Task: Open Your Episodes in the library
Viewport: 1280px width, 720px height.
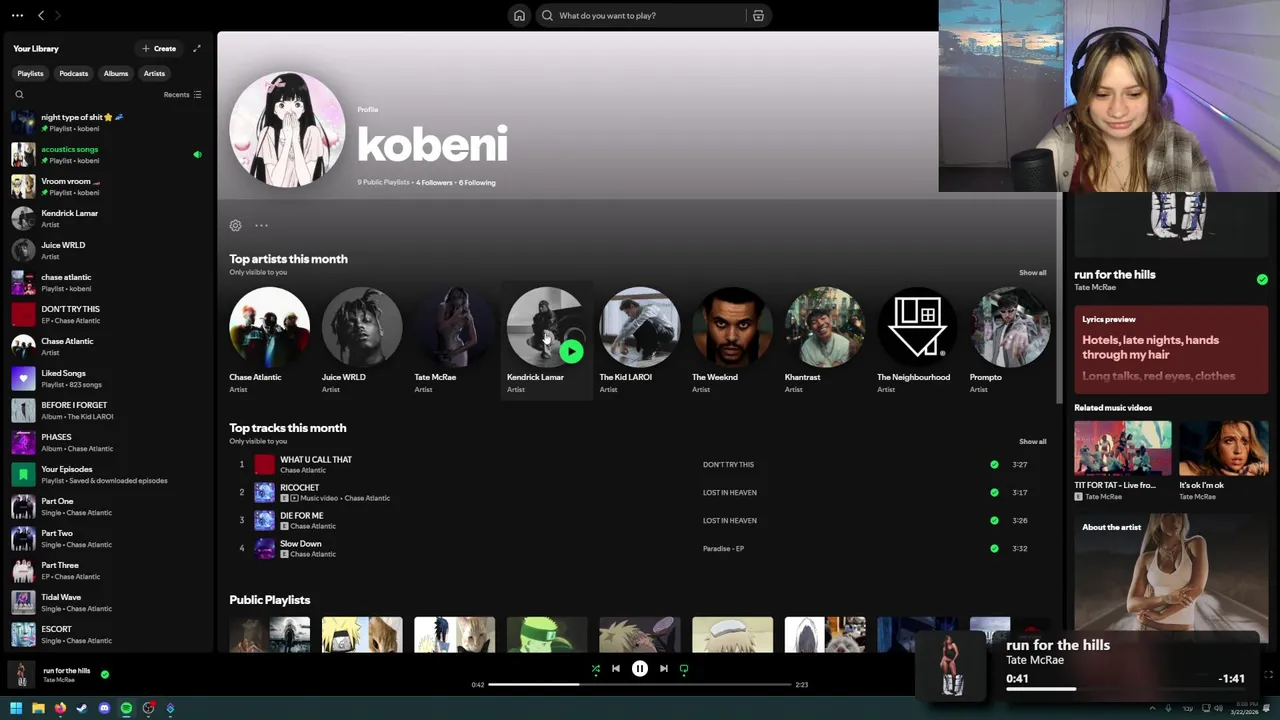Action: tap(108, 475)
